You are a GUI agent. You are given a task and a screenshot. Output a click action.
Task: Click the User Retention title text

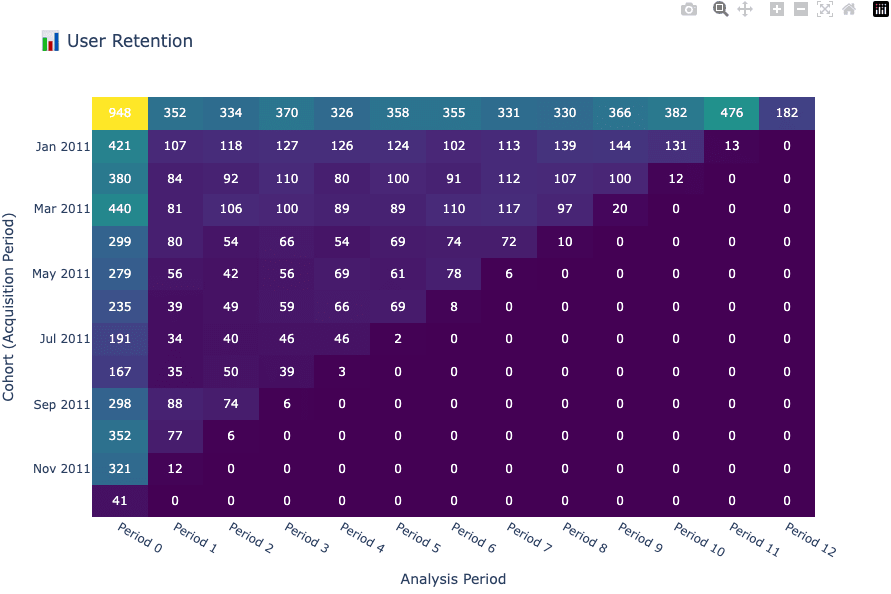point(129,41)
